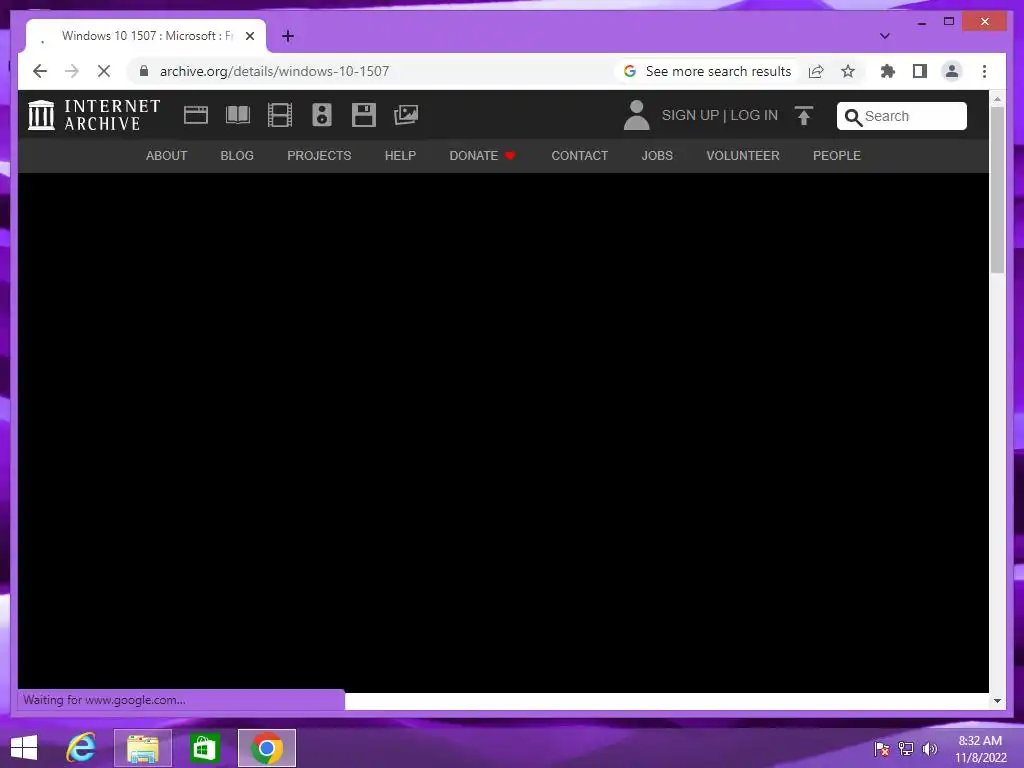Open the Chrome profile avatar
1024x768 pixels.
[952, 71]
